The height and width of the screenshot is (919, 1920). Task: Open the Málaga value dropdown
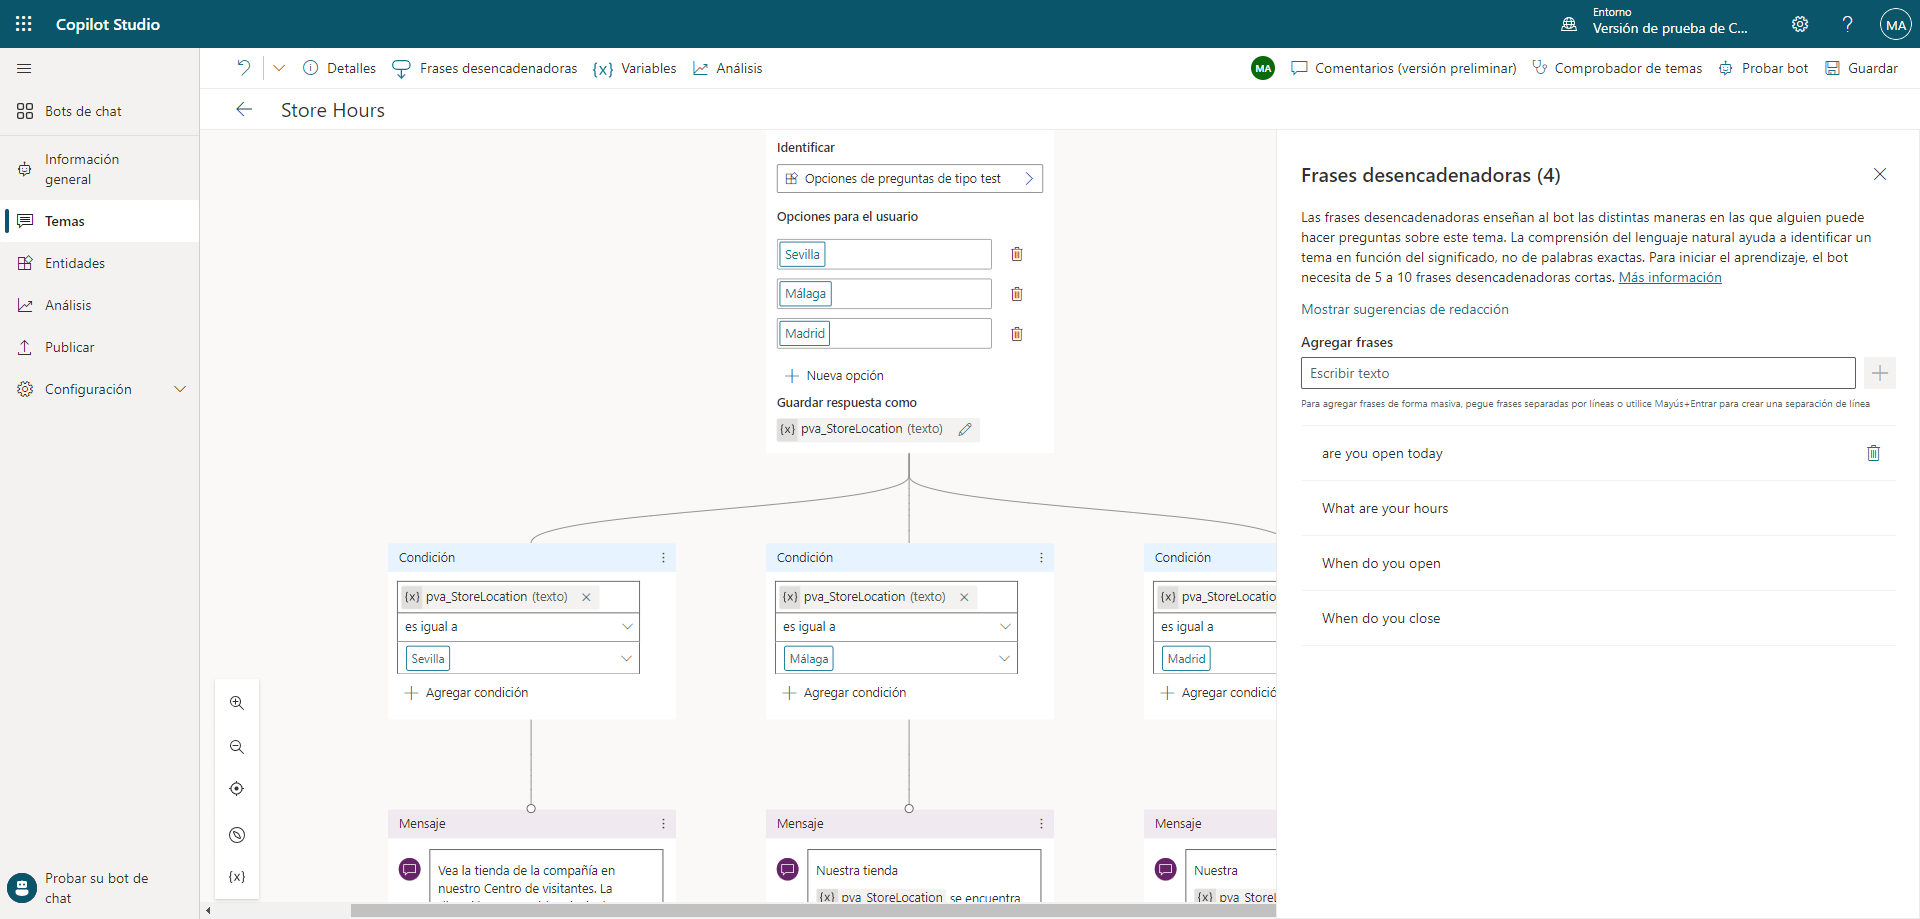coord(896,658)
